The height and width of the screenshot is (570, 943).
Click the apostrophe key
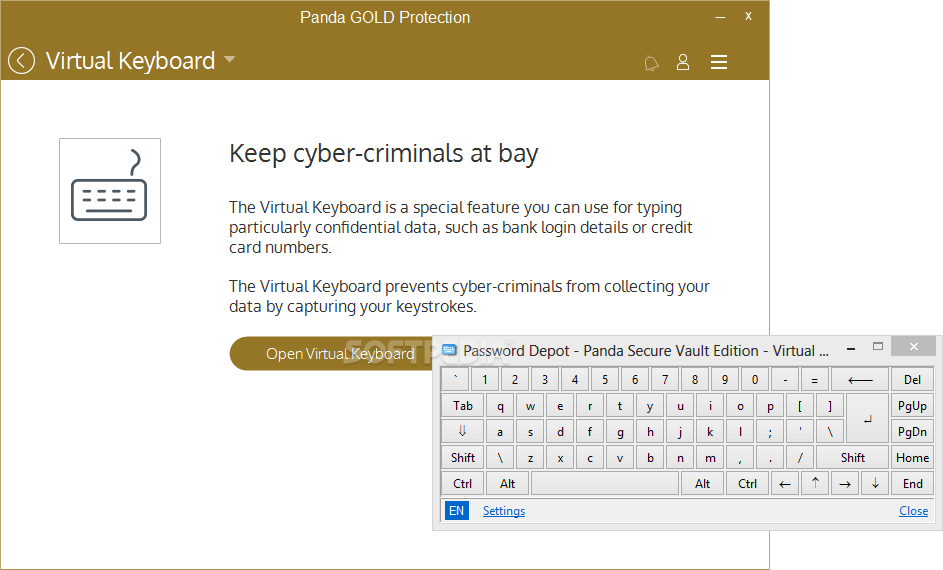pos(800,431)
